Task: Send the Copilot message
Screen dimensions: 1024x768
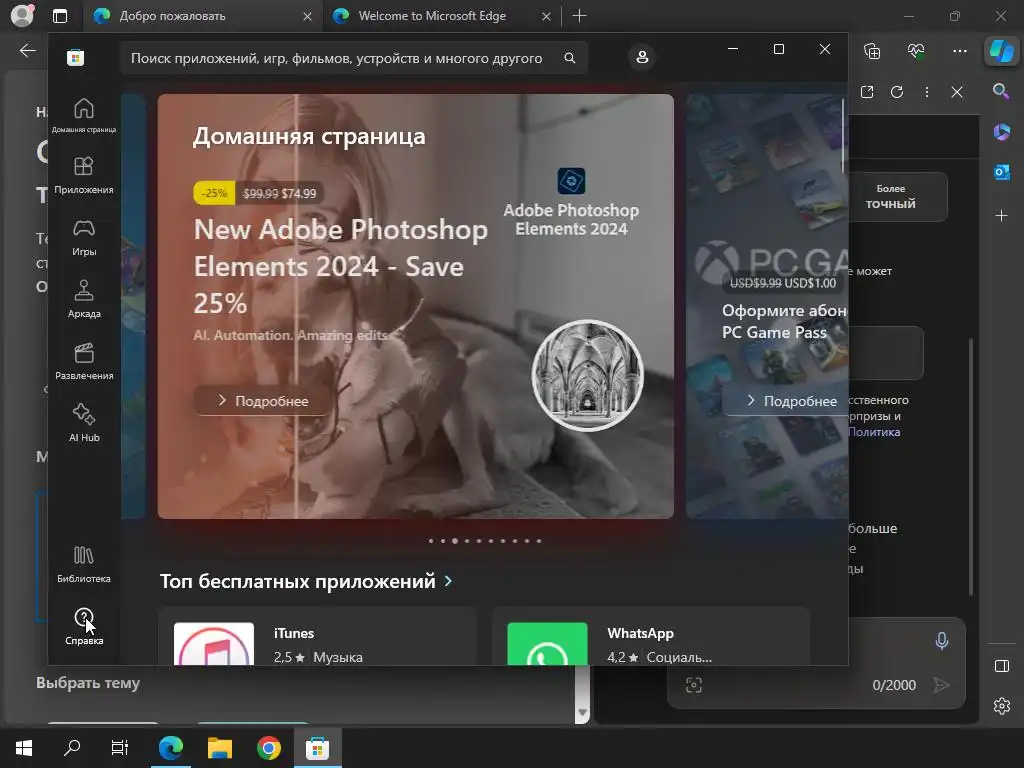Action: [x=941, y=685]
